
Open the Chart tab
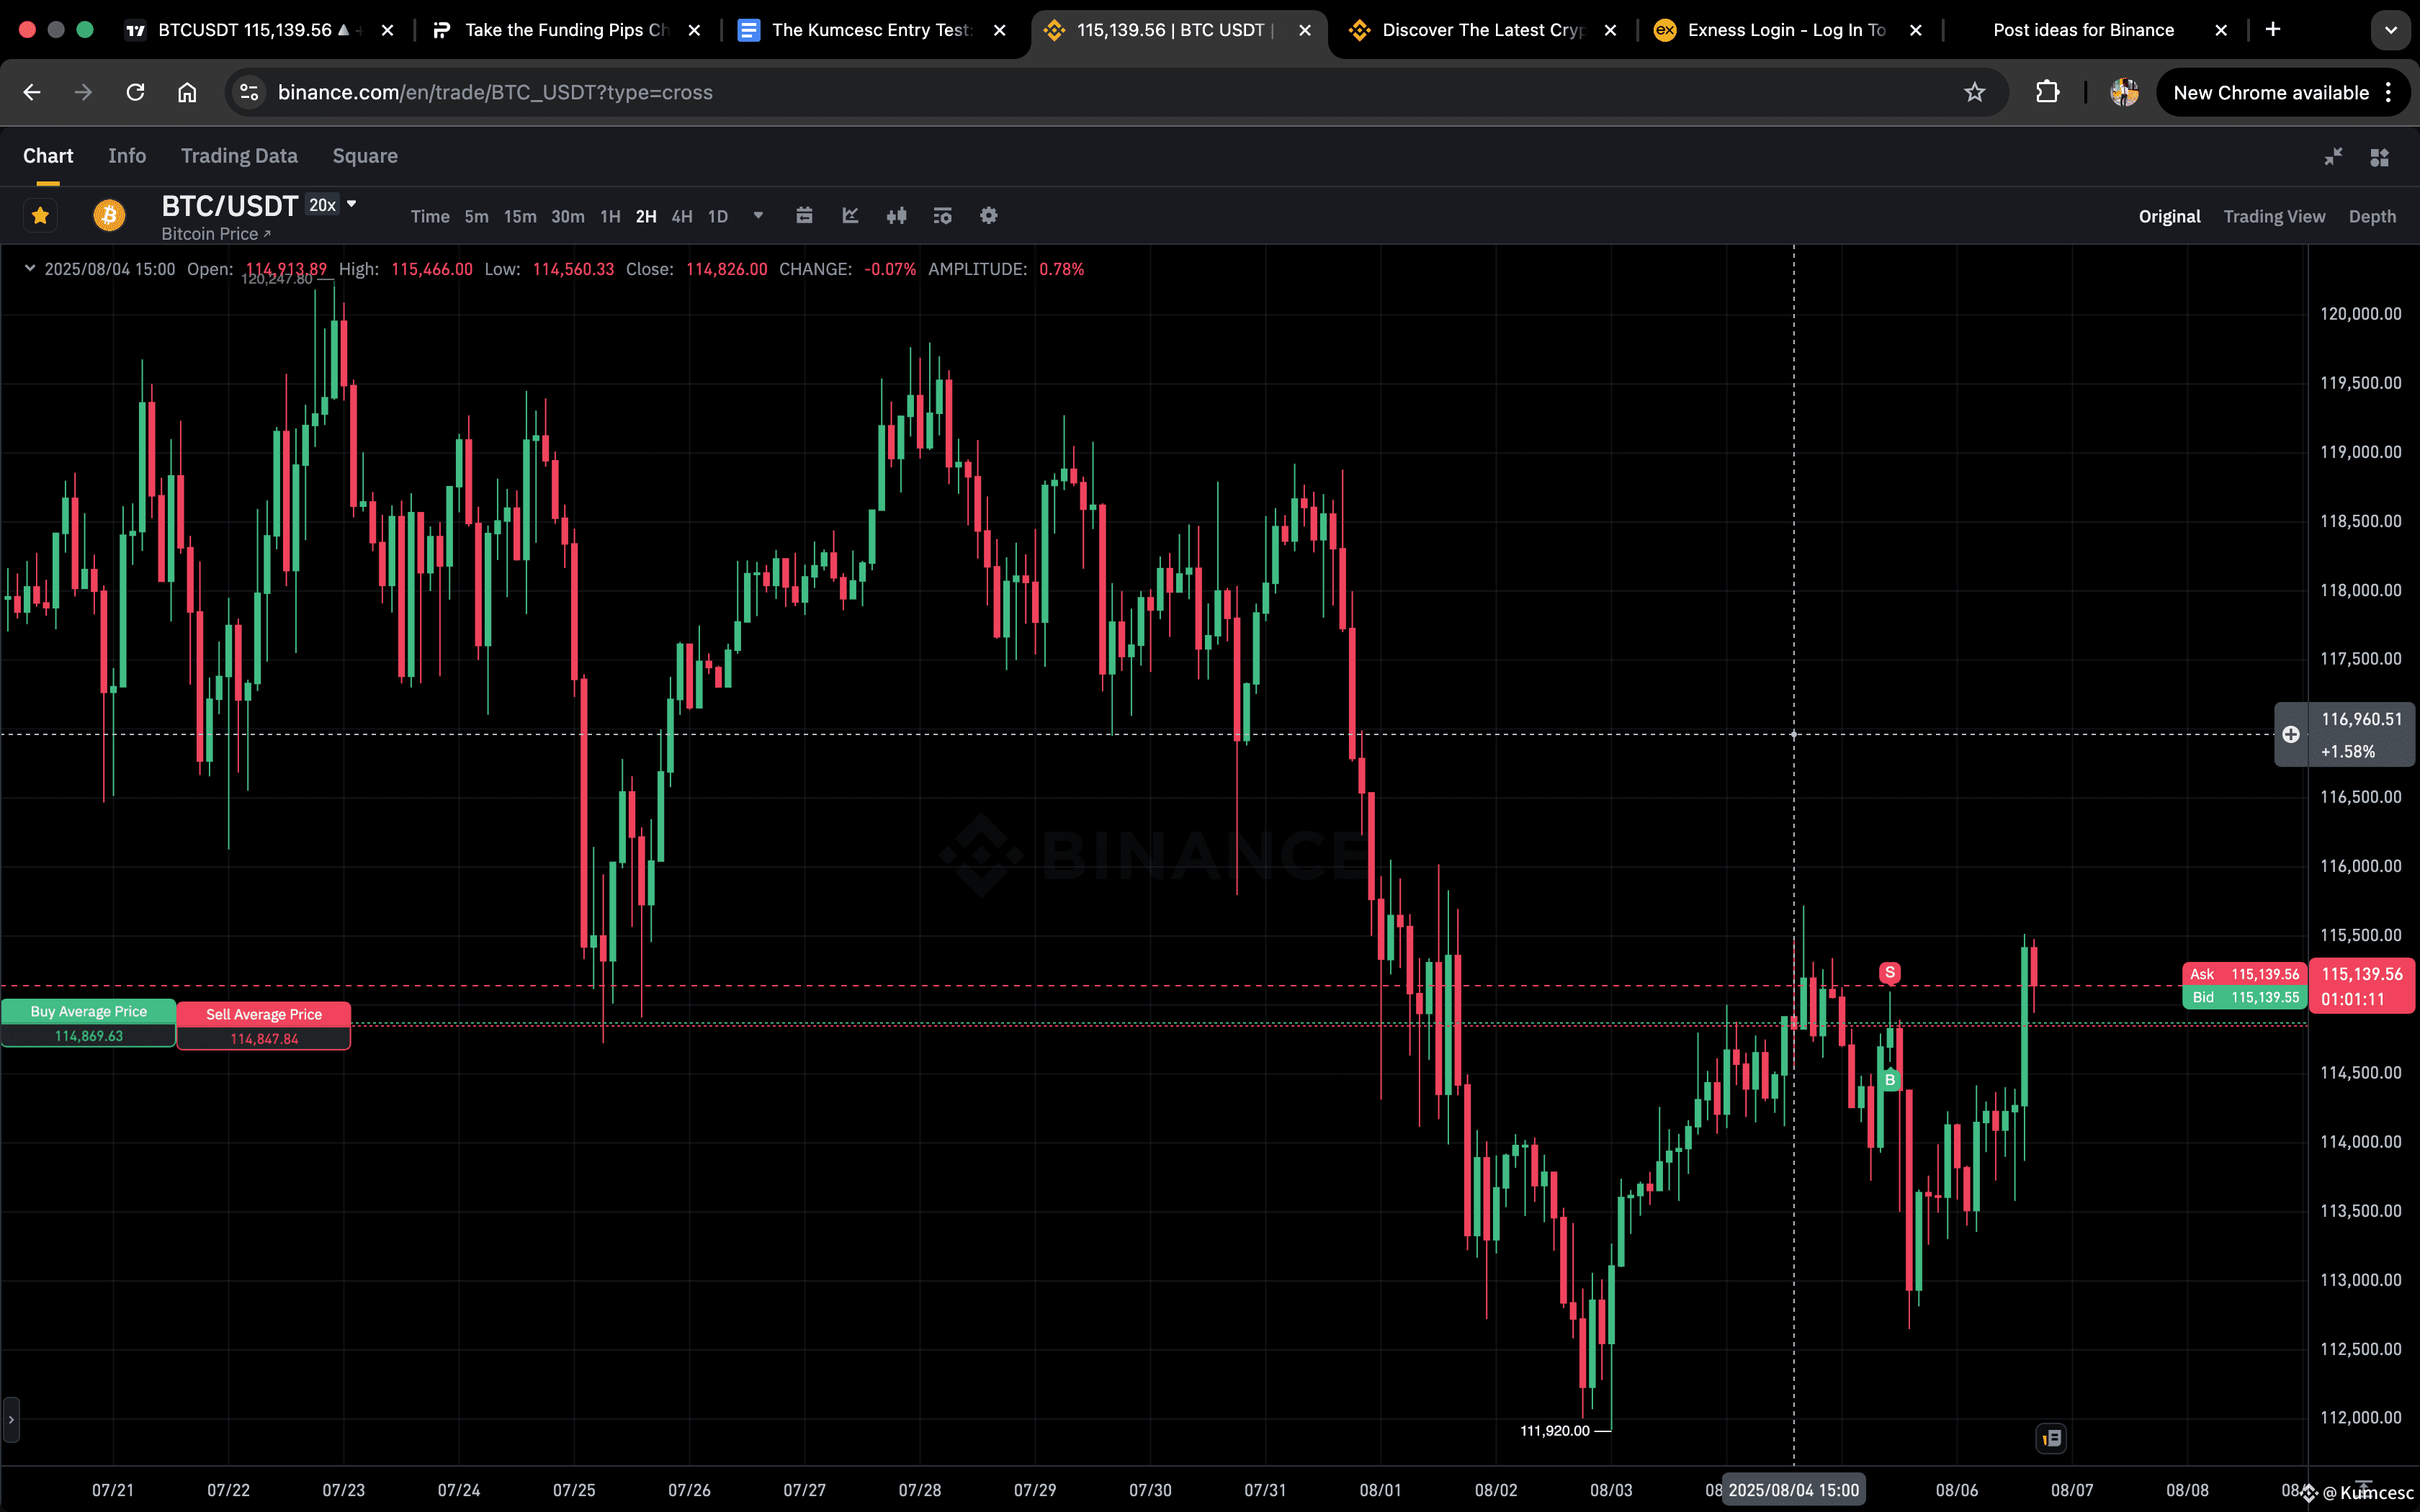(x=48, y=156)
